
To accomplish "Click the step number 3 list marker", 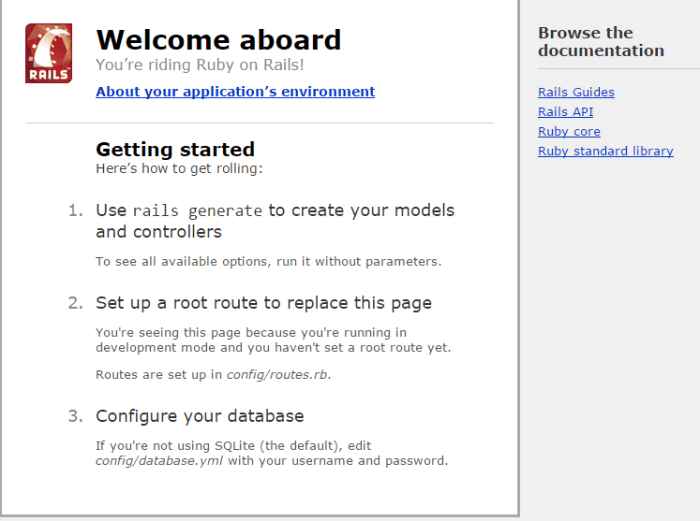I will pyautogui.click(x=75, y=416).
